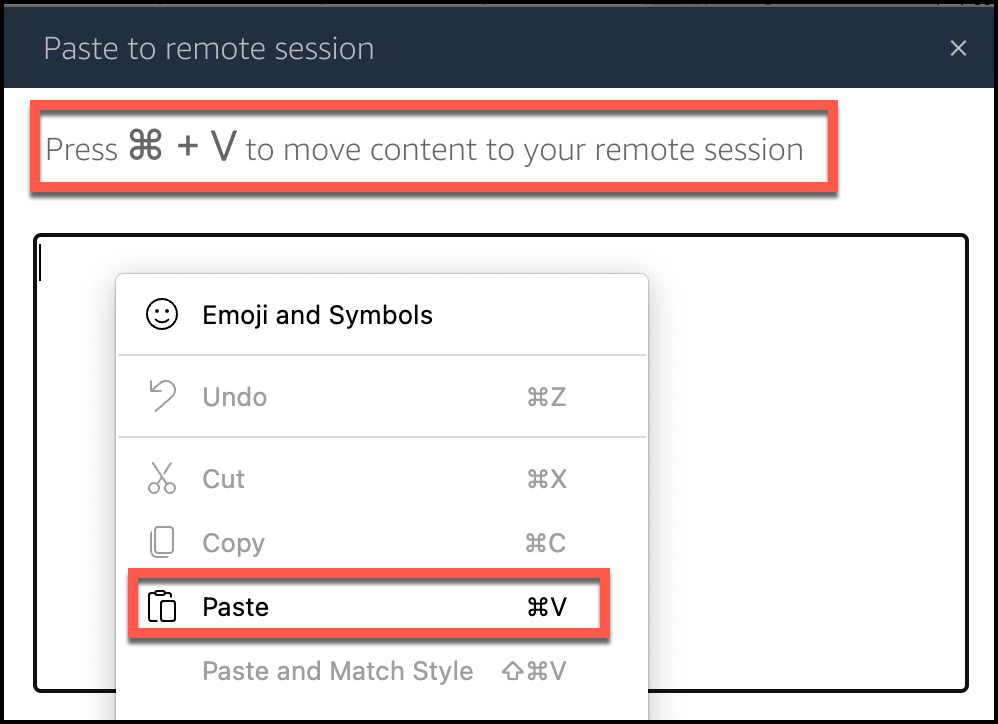Viewport: 998px width, 724px height.
Task: Click the curved Undo arrow icon
Action: [162, 396]
